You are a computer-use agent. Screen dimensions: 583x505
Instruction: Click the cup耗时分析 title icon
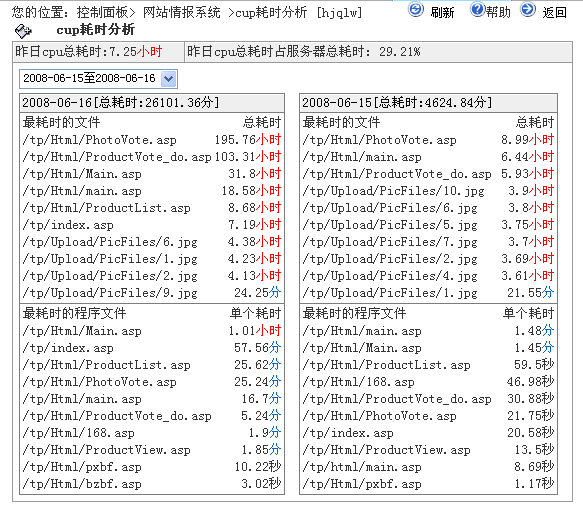[23, 31]
